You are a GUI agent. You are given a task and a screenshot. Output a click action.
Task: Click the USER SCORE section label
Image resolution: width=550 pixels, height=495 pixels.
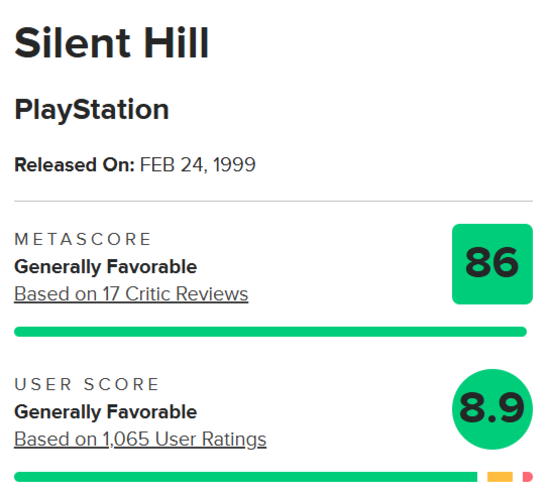(87, 384)
